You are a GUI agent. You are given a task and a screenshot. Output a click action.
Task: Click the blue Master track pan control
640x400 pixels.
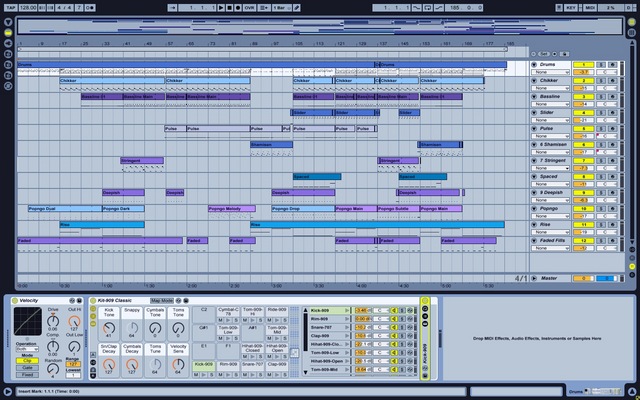pos(607,278)
